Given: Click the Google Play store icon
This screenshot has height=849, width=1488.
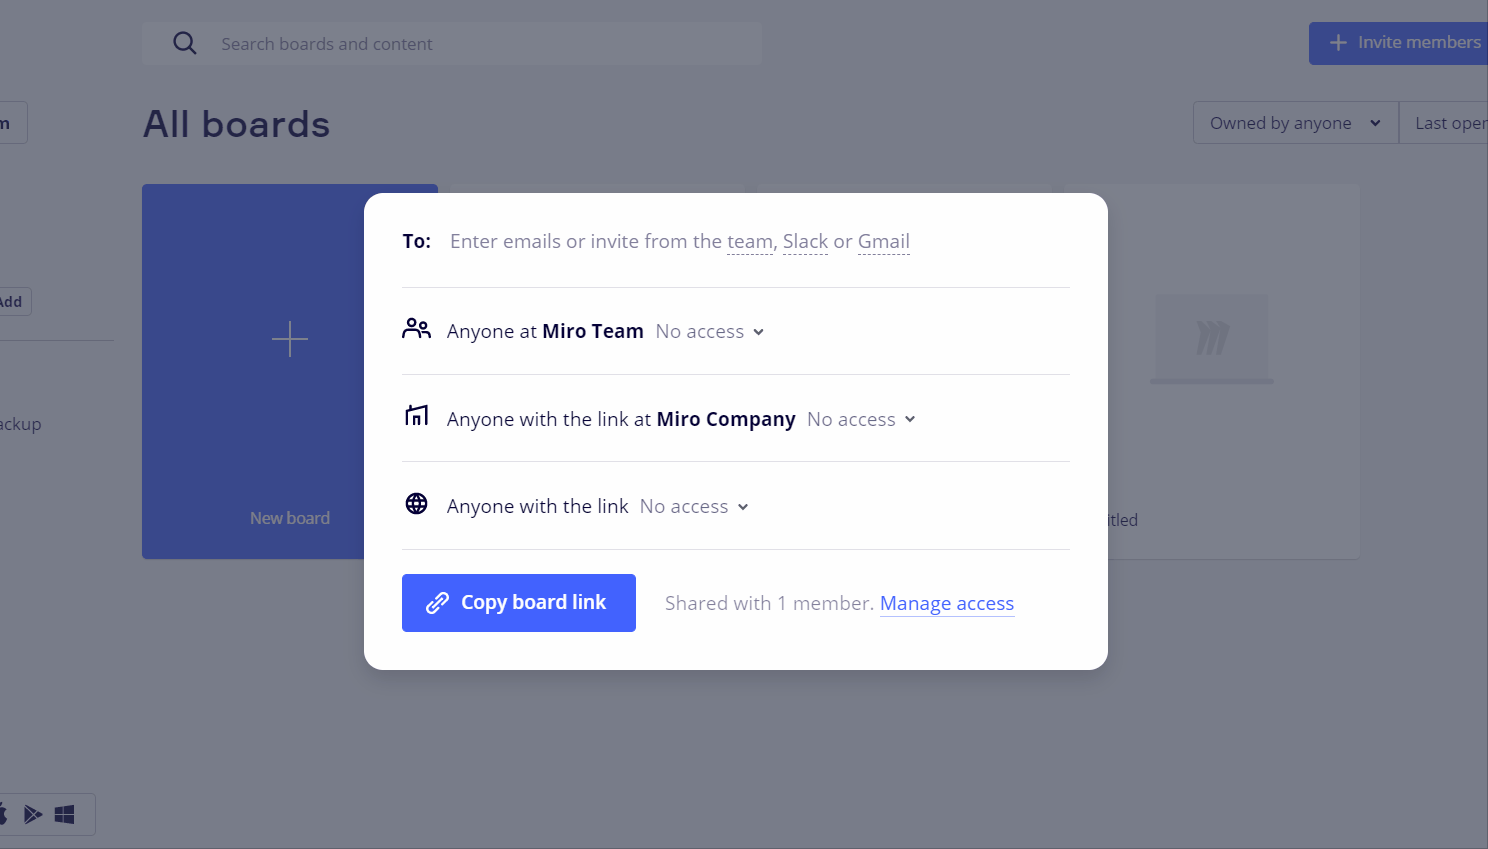Looking at the screenshot, I should click(33, 814).
